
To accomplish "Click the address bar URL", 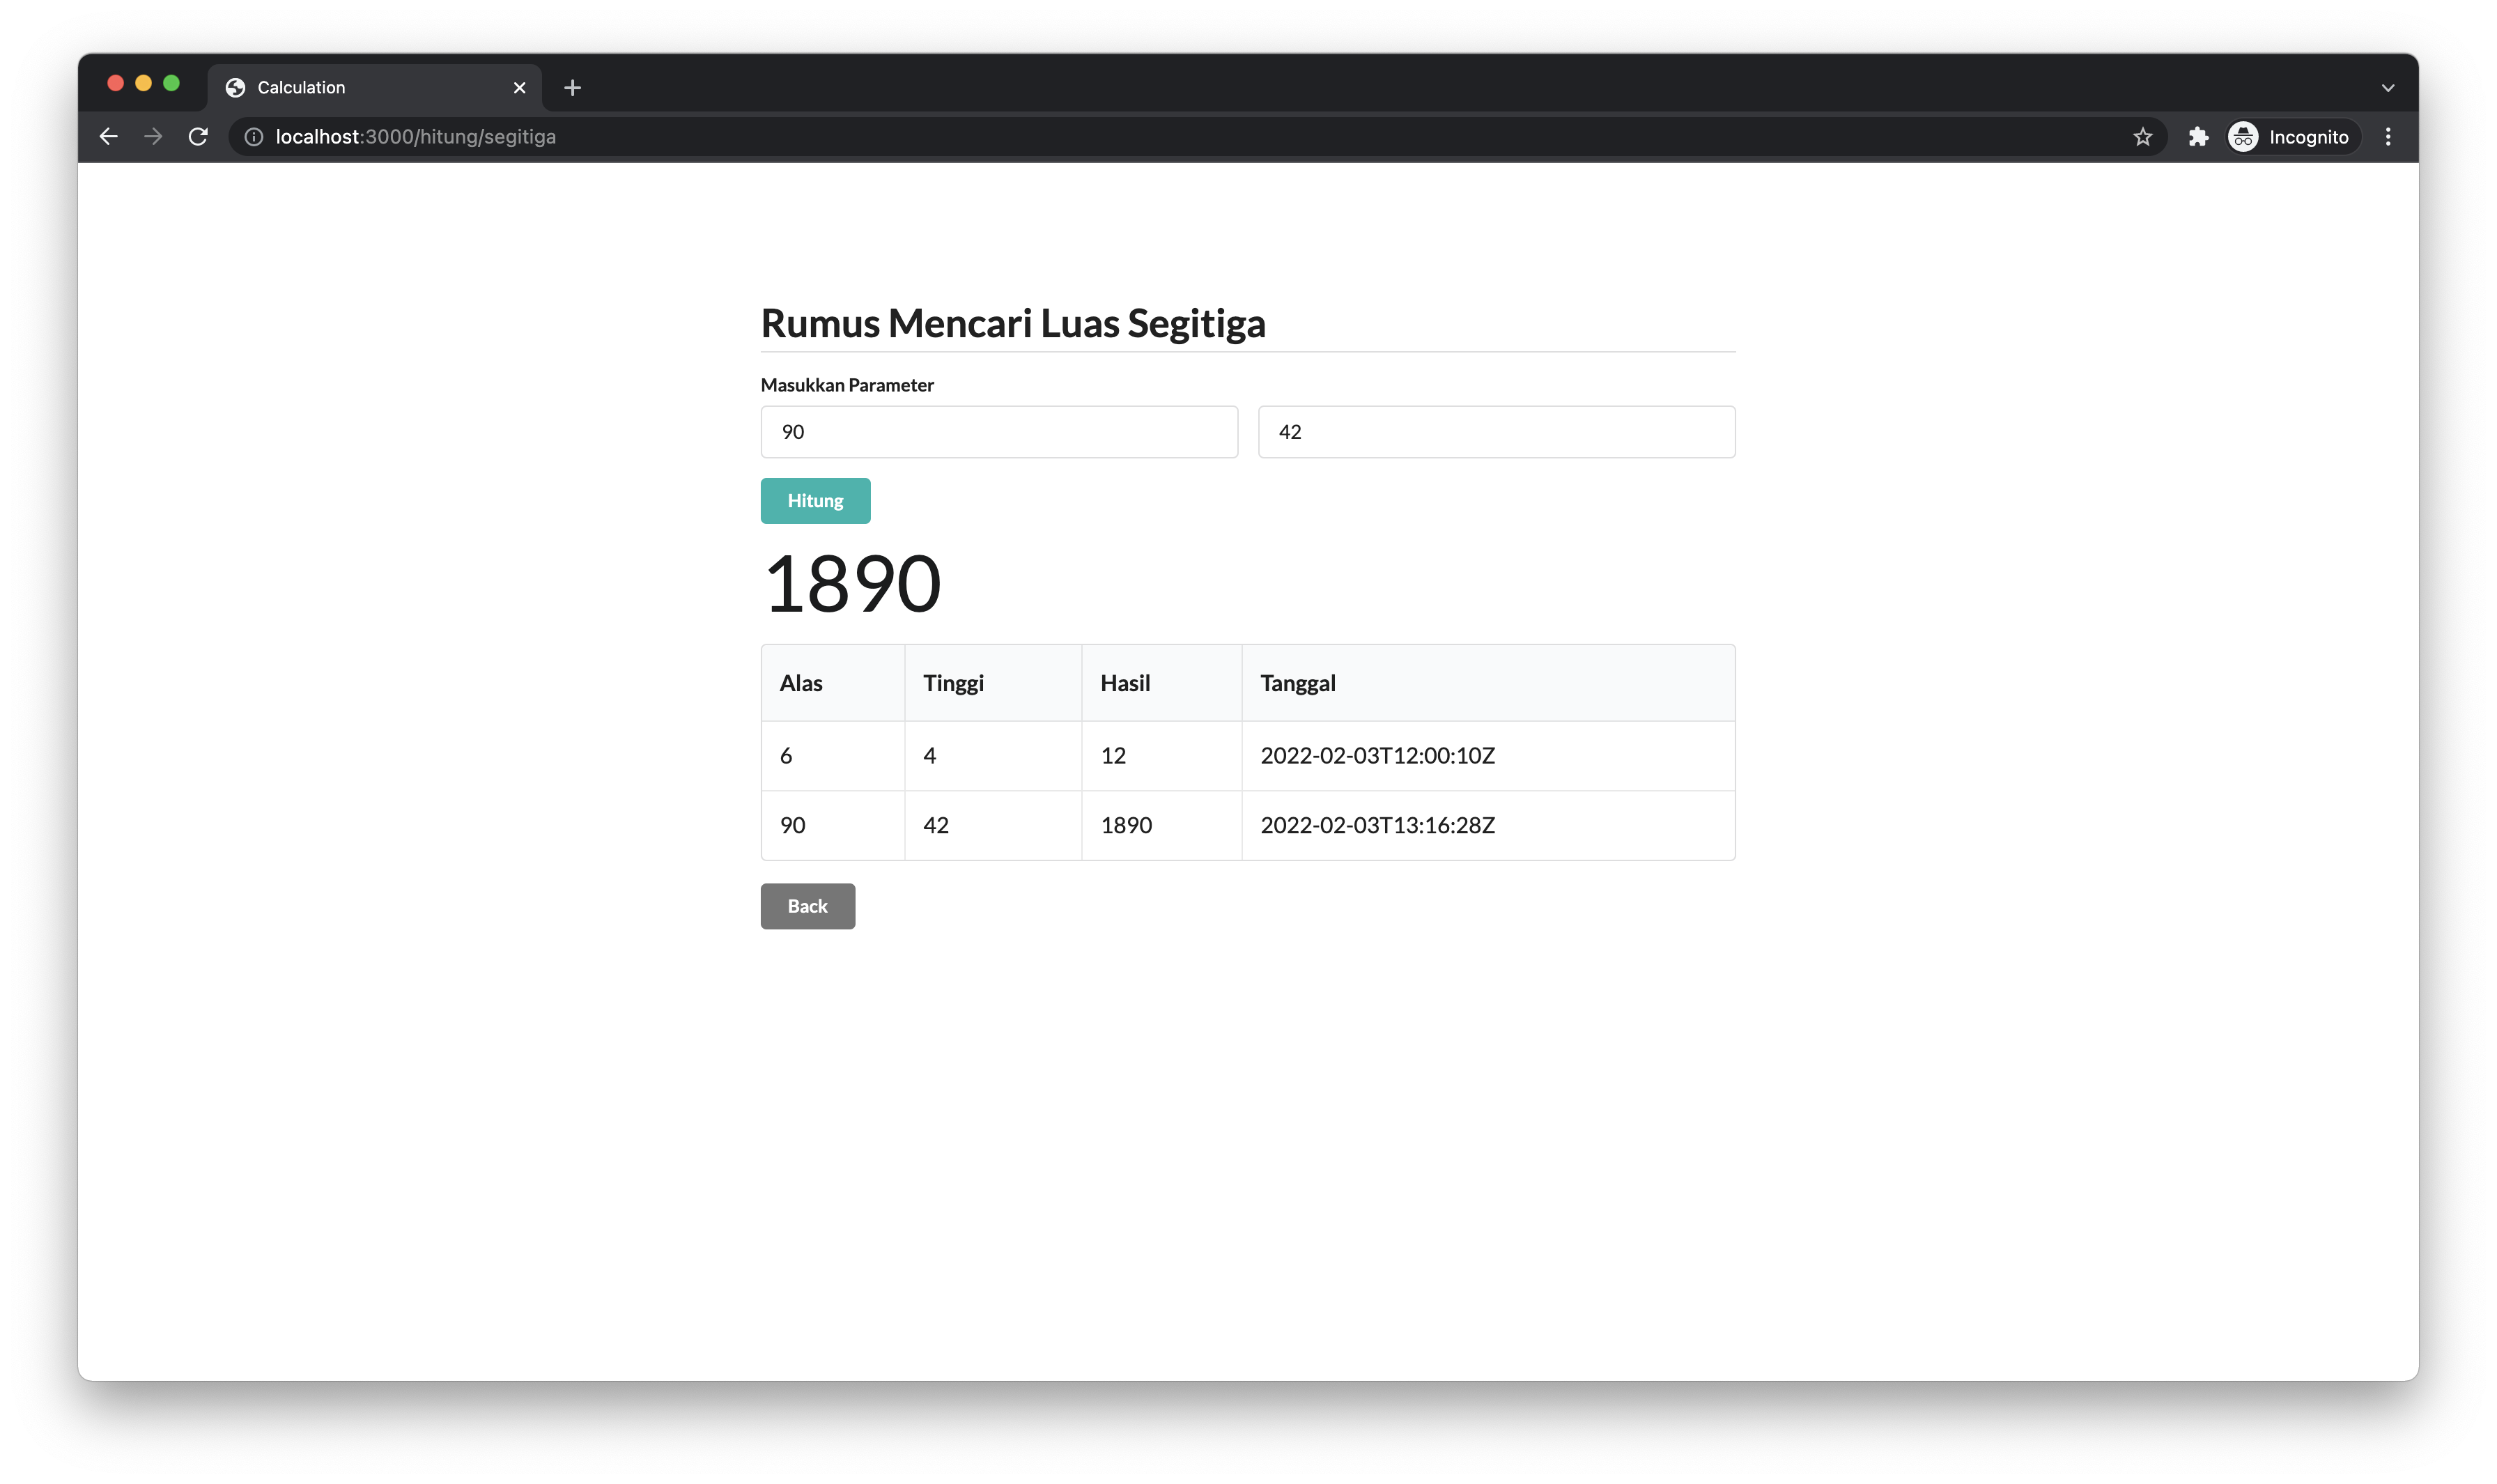I will point(415,137).
